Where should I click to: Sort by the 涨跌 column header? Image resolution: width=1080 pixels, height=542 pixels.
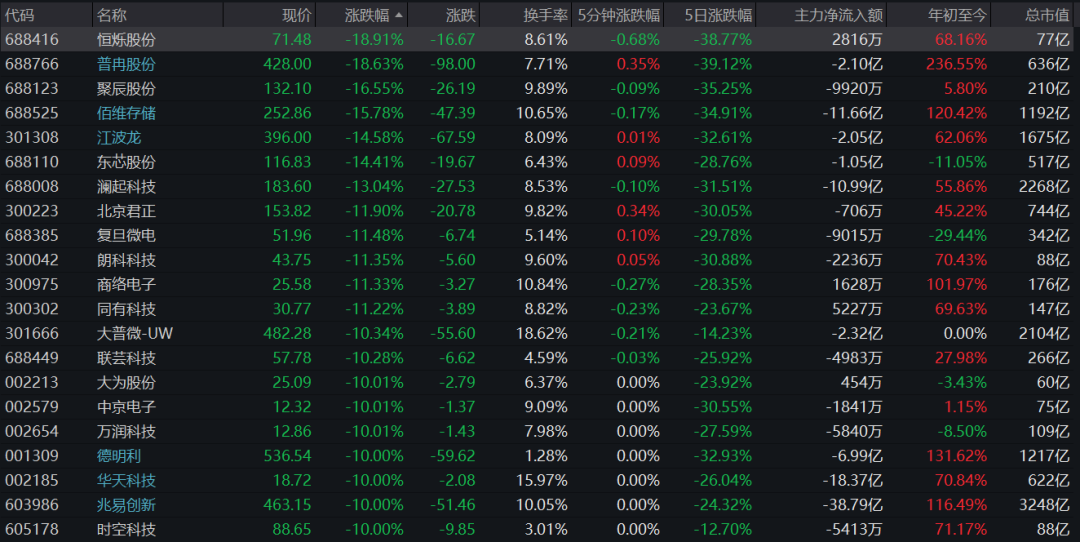pos(461,15)
